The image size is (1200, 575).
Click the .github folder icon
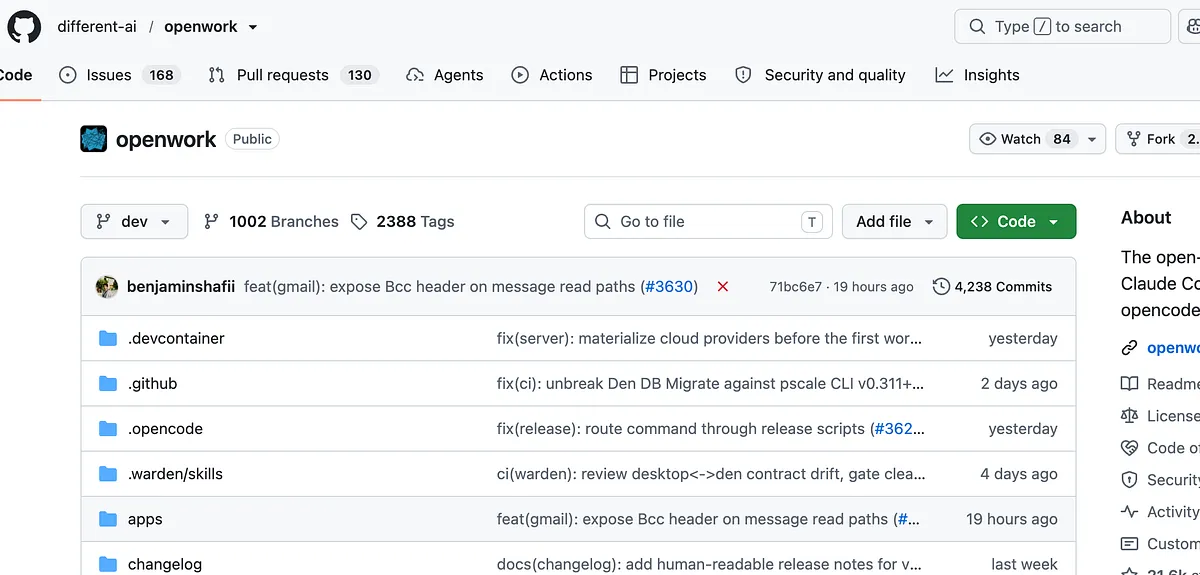pyautogui.click(x=108, y=383)
